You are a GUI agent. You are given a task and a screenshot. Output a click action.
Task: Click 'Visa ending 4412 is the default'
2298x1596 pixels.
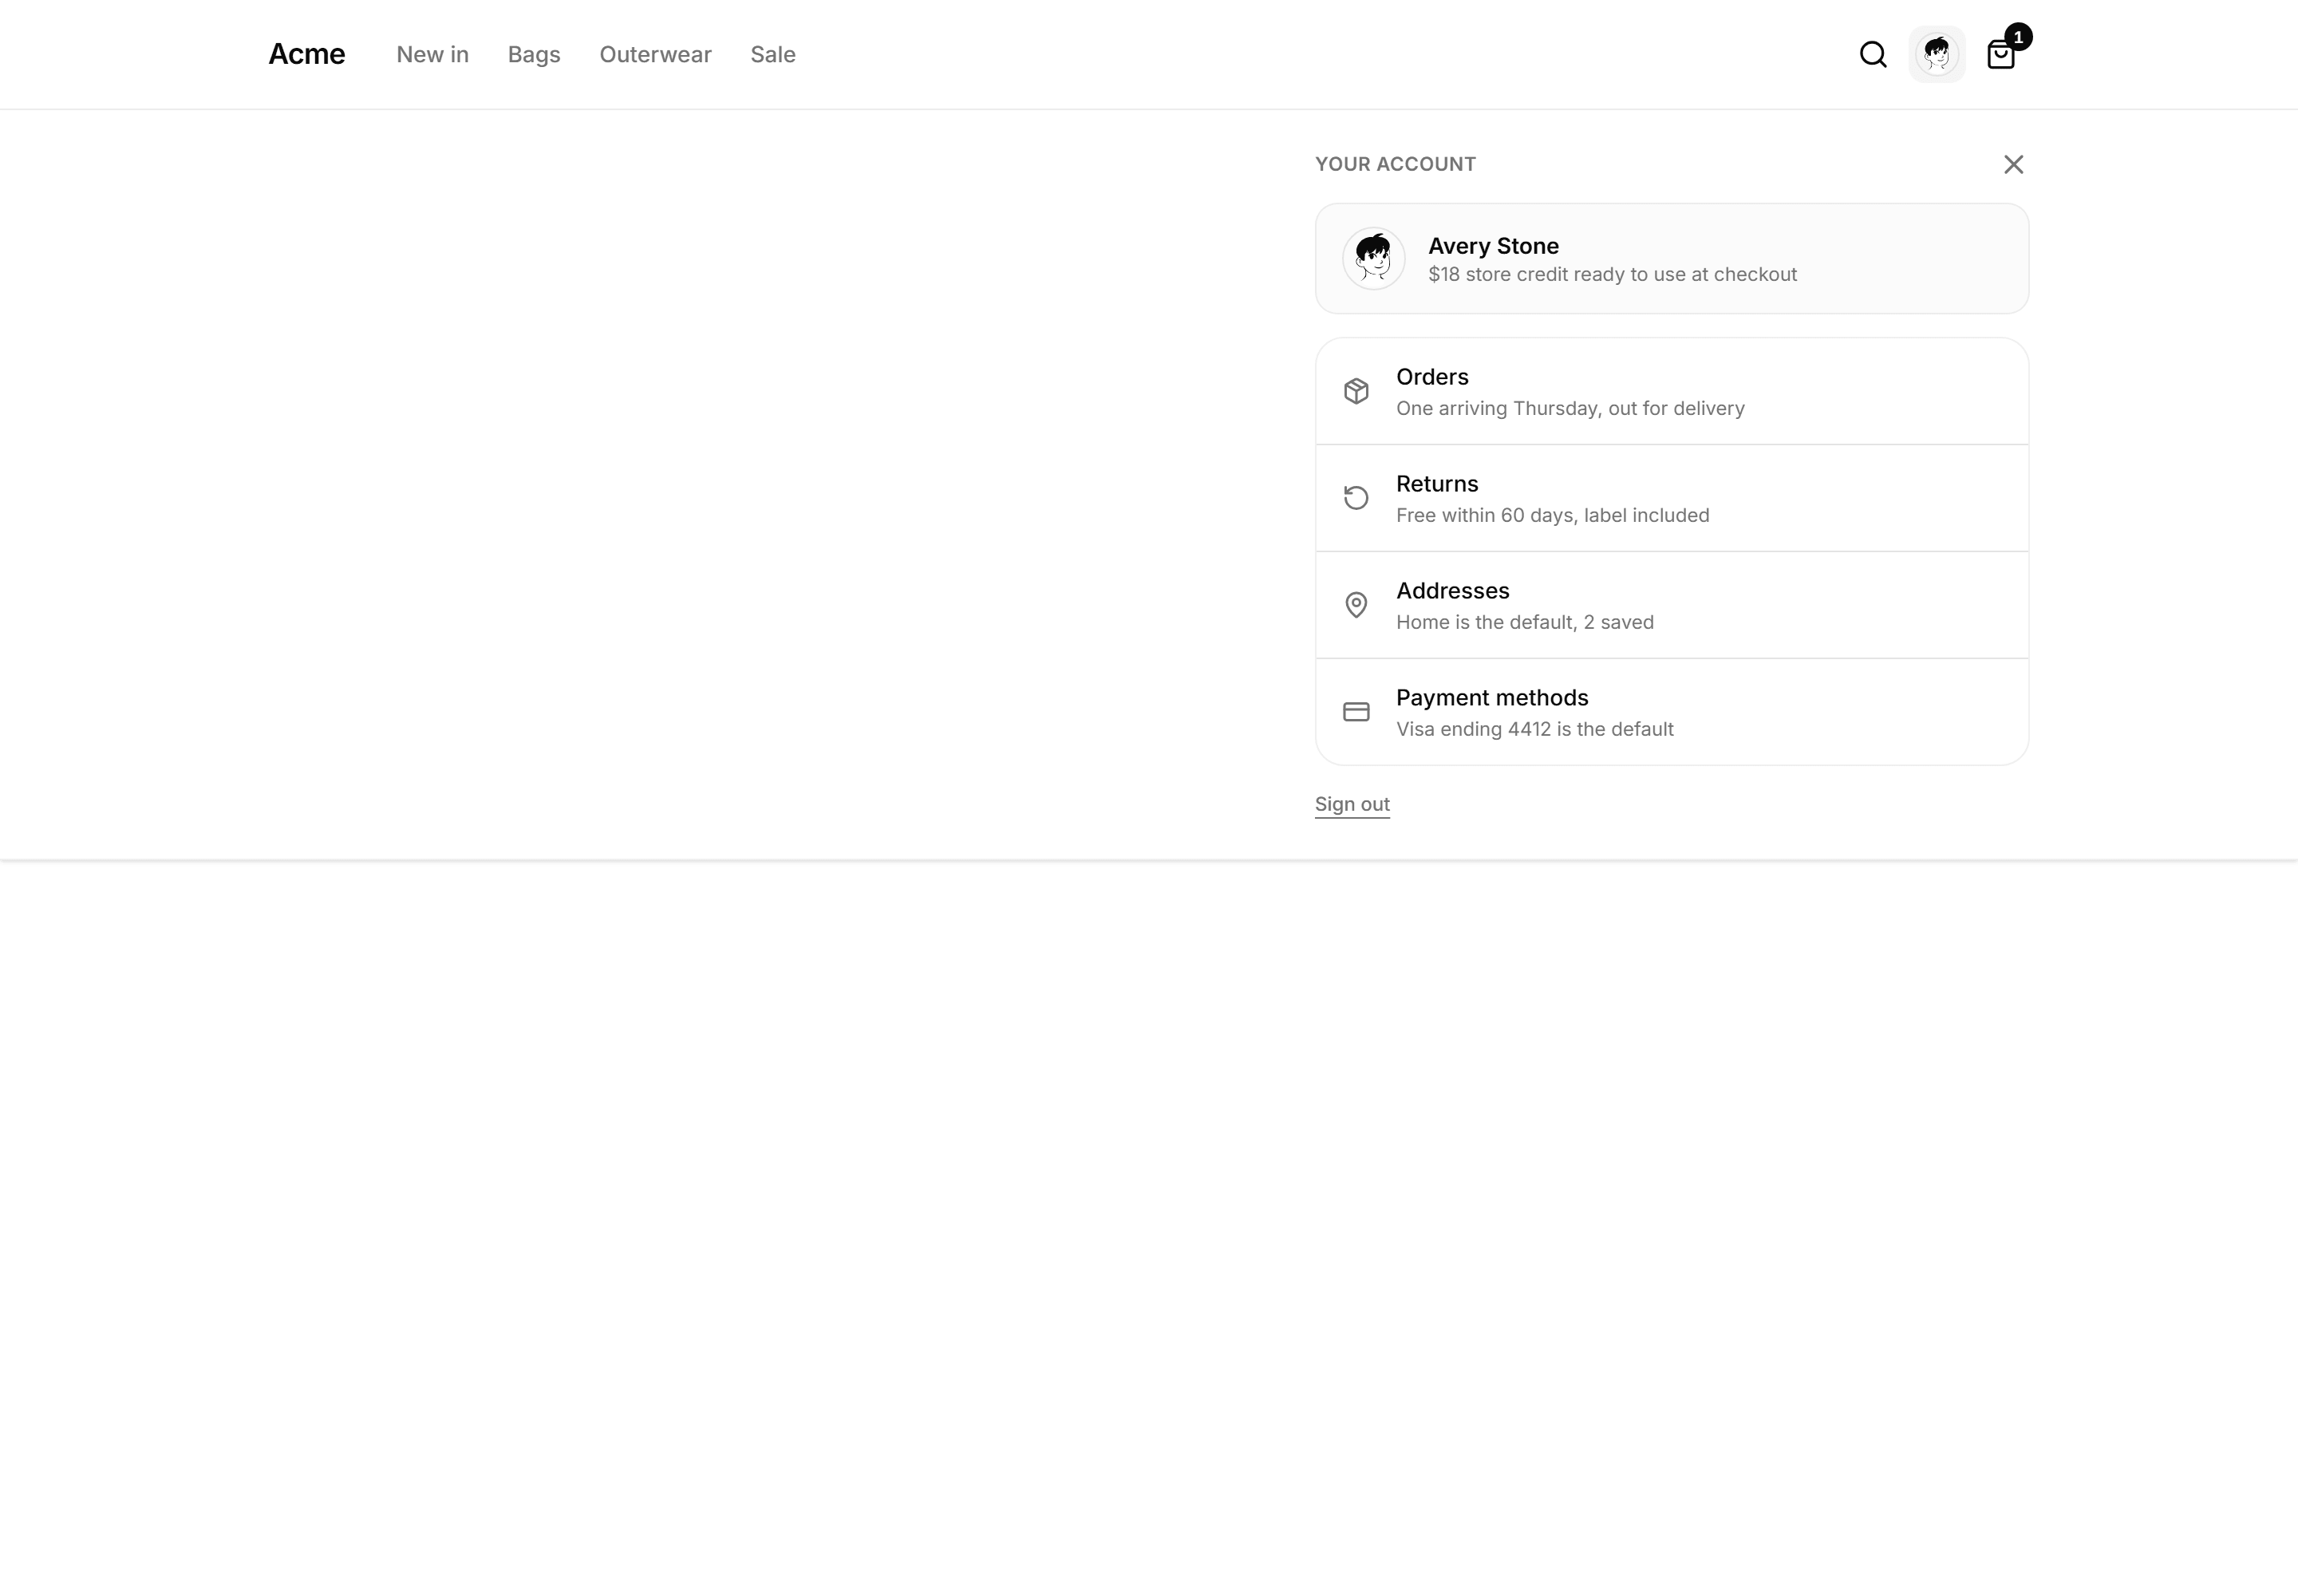pyautogui.click(x=1534, y=729)
